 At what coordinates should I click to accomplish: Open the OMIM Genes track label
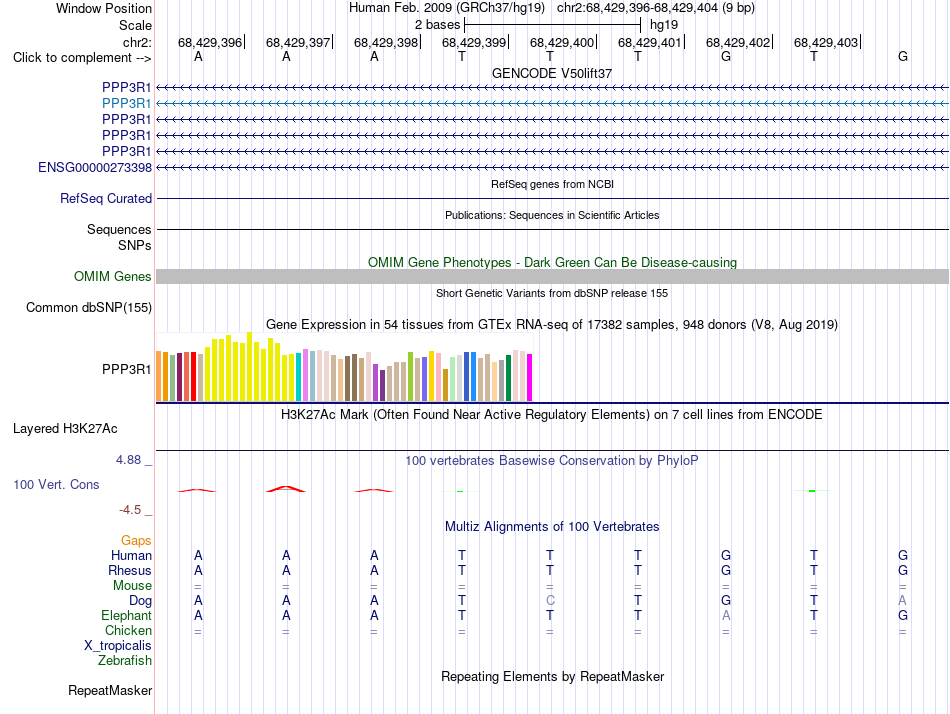click(112, 276)
